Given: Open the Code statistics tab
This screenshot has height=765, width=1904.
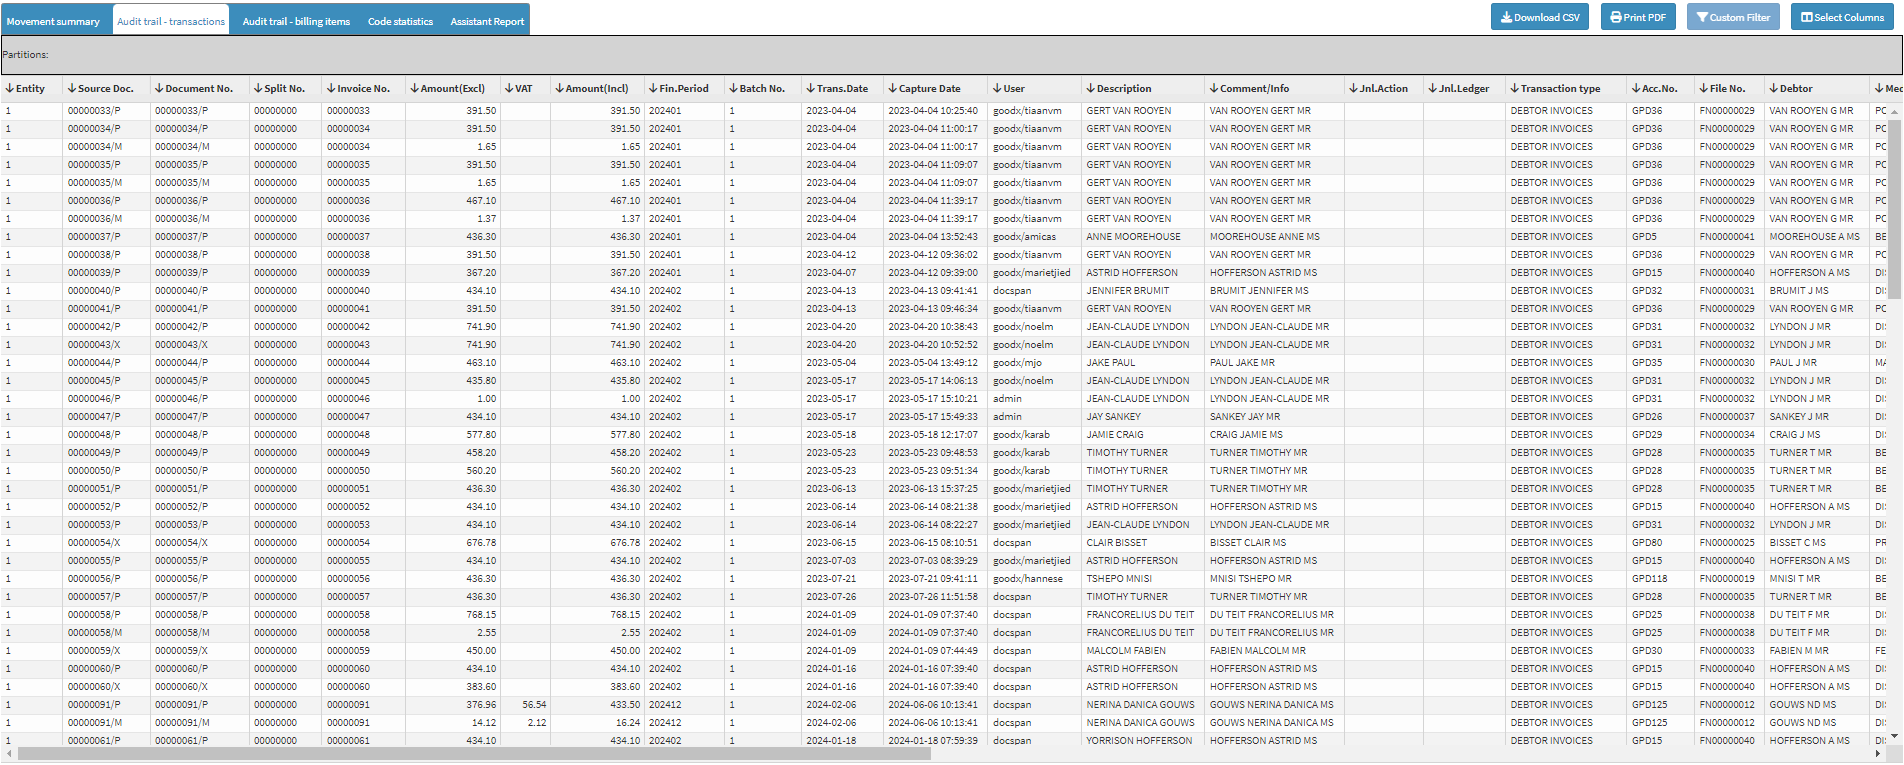Looking at the screenshot, I should (400, 21).
